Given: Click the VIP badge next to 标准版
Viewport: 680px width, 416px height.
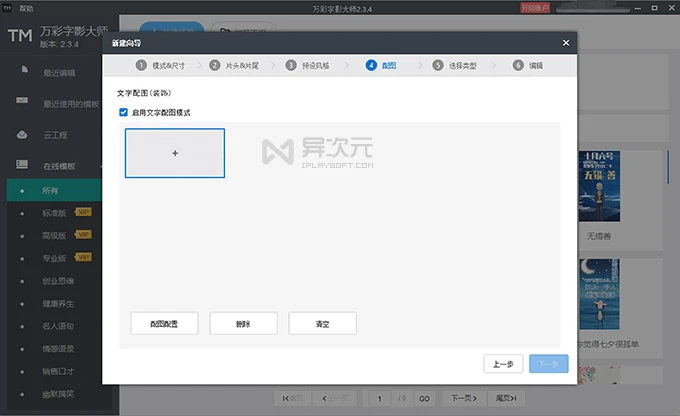Looking at the screenshot, I should point(83,212).
